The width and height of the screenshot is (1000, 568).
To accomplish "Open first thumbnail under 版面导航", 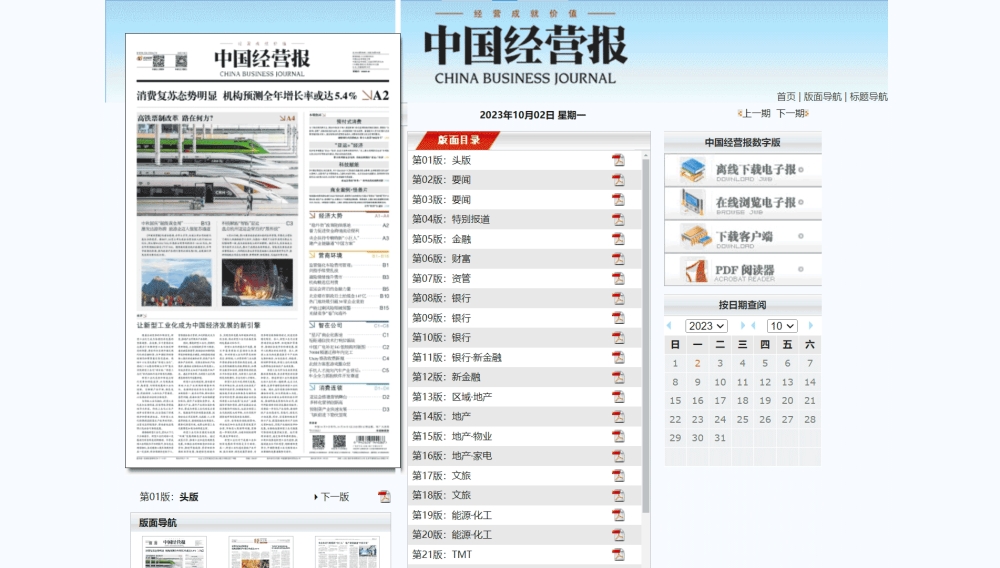I will [x=174, y=552].
